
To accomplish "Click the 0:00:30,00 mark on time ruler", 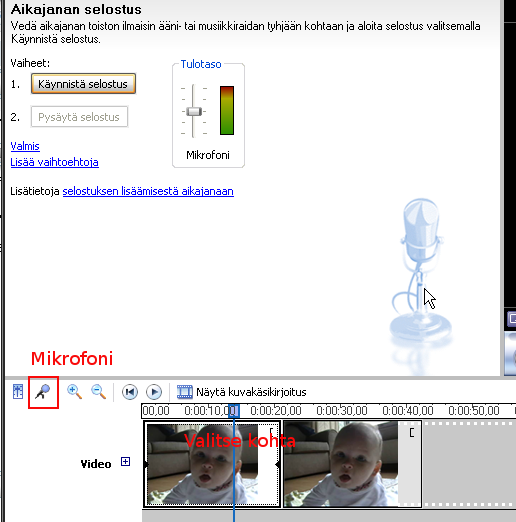I will (342, 411).
